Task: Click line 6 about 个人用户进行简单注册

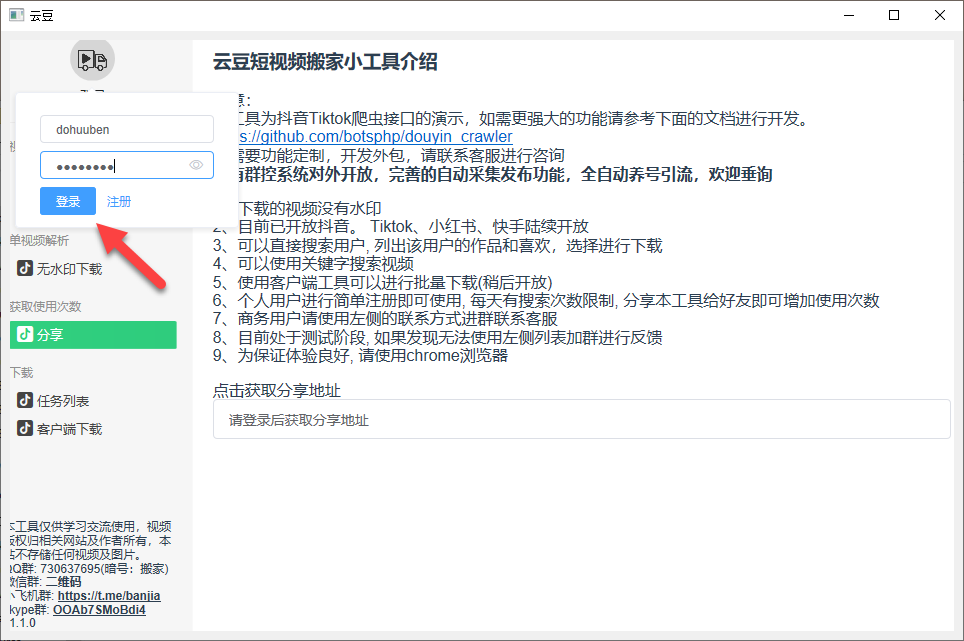Action: click(546, 301)
